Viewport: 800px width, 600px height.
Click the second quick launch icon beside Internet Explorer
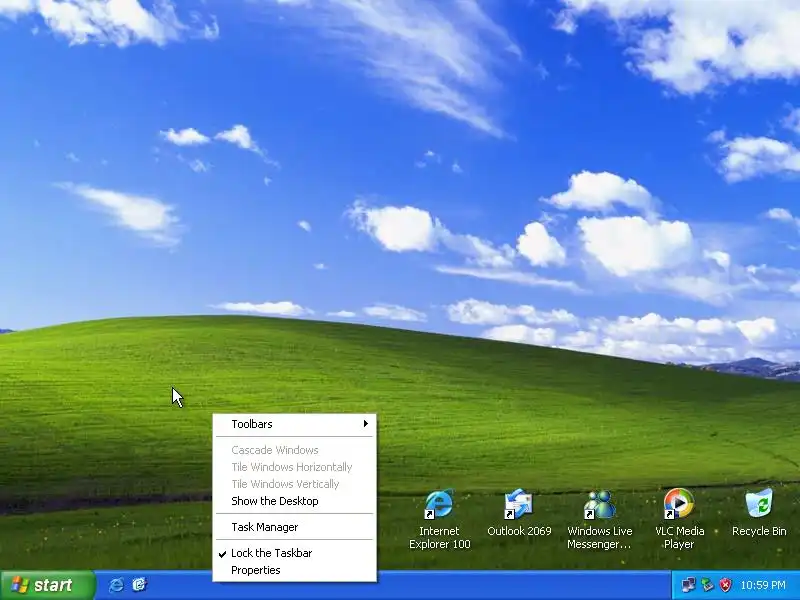pyautogui.click(x=139, y=585)
